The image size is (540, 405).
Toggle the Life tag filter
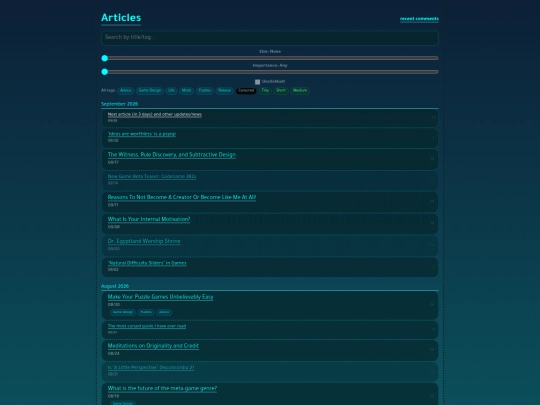(x=171, y=91)
